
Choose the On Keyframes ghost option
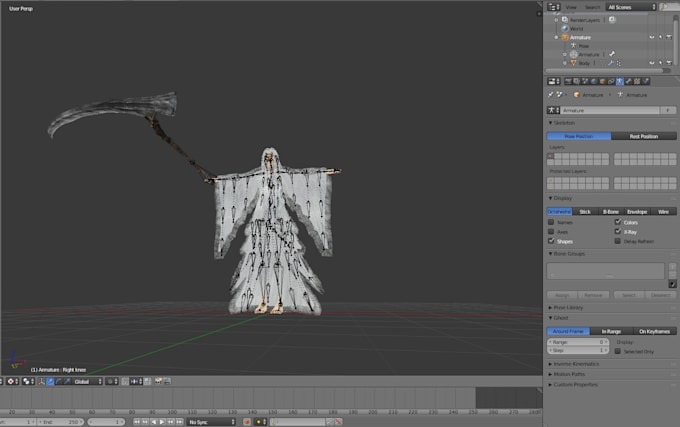655,331
